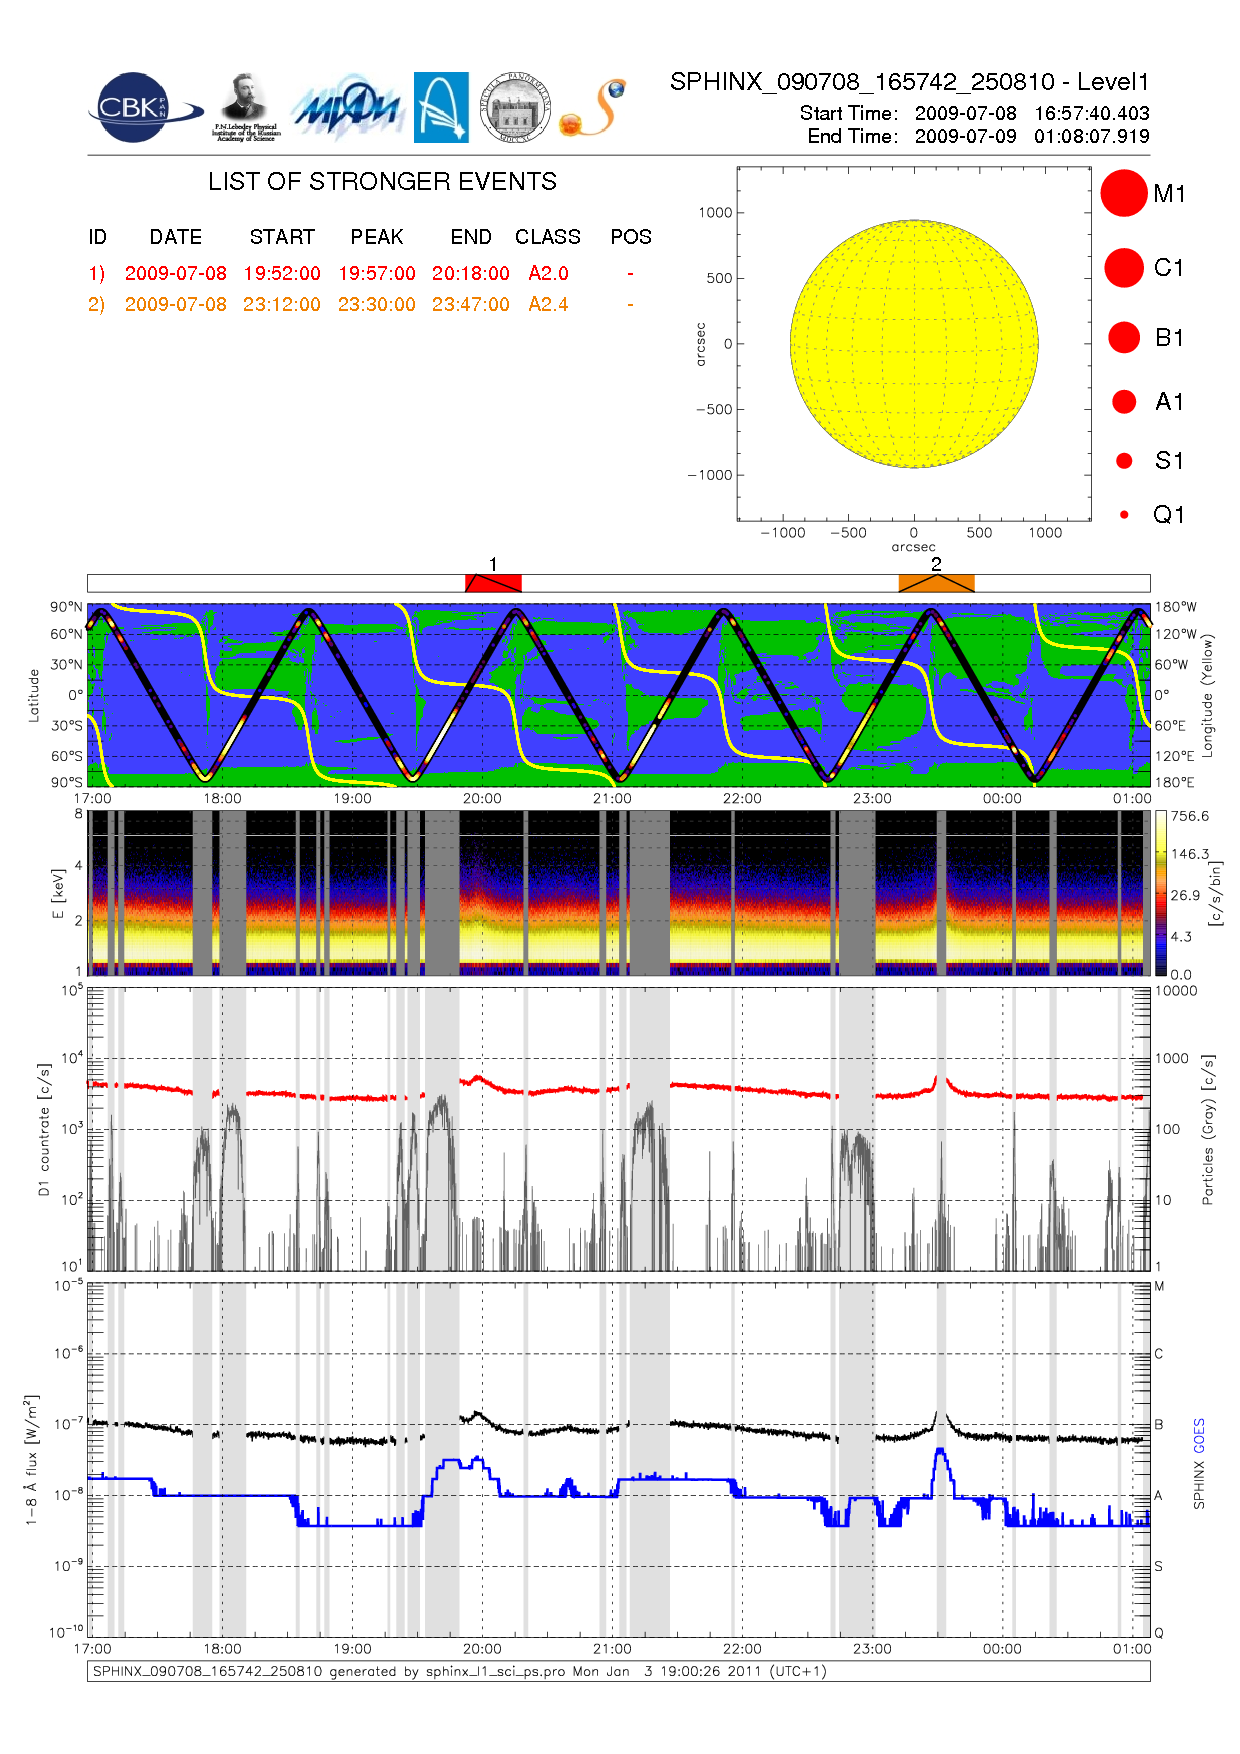This screenshot has width=1240, height=1754.
Task: Click the small Q1 legend dot
Action: click(1124, 514)
